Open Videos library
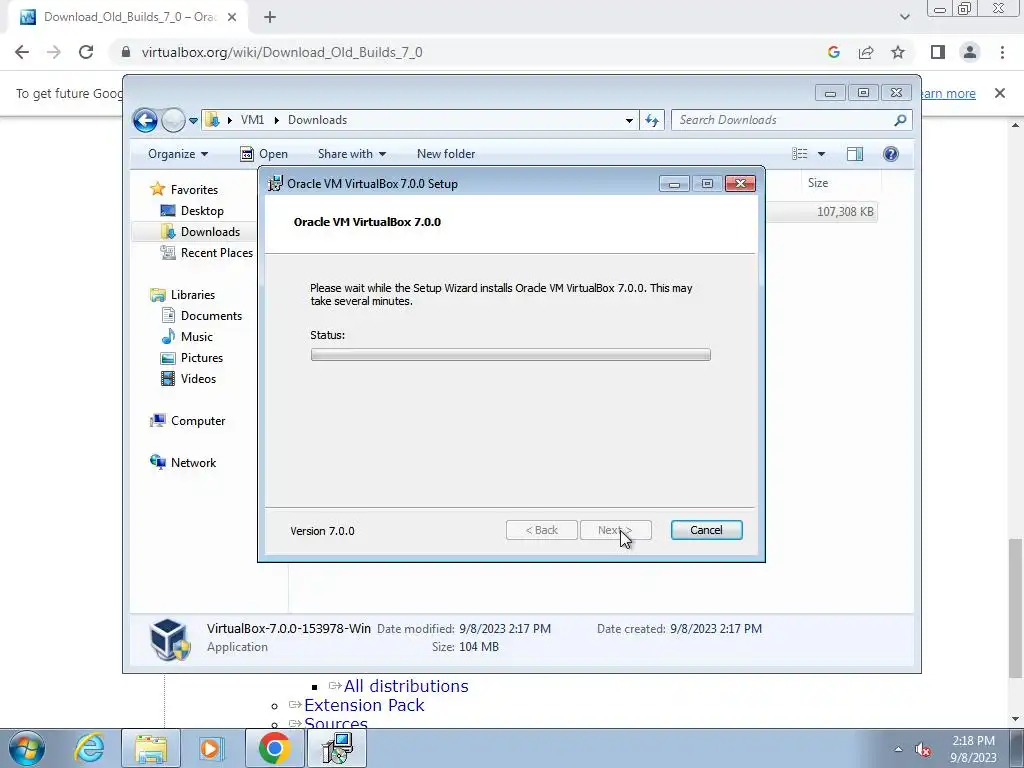Screen dimensions: 1024x768 [x=188, y=379]
